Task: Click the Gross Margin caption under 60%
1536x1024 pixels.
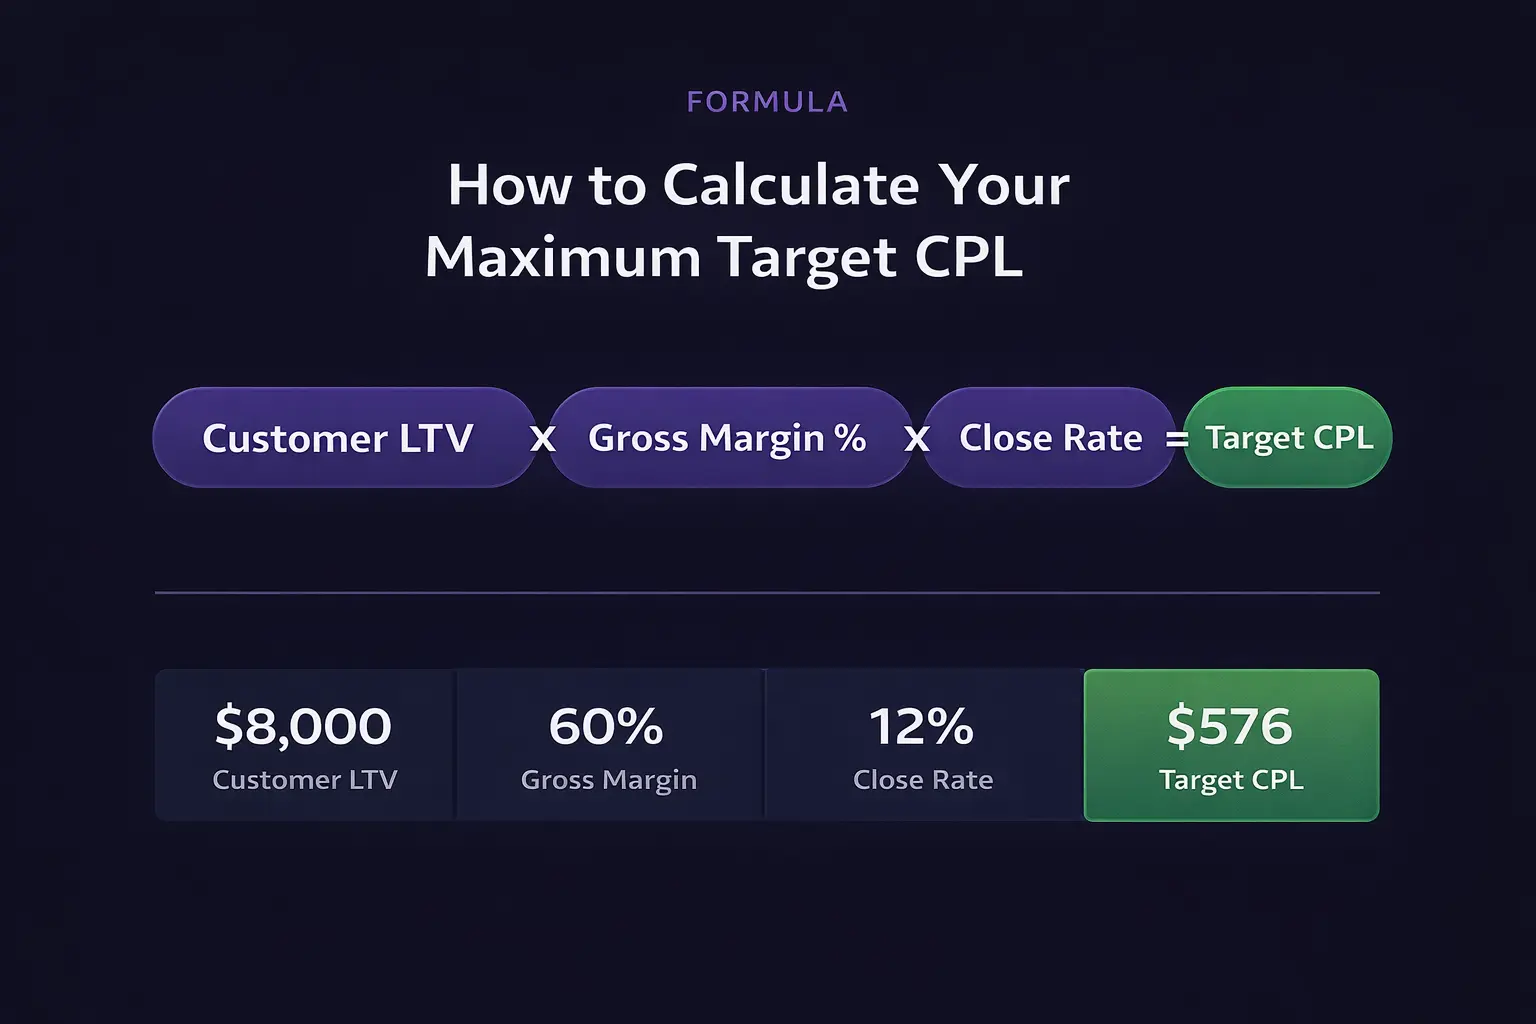Action: [609, 781]
